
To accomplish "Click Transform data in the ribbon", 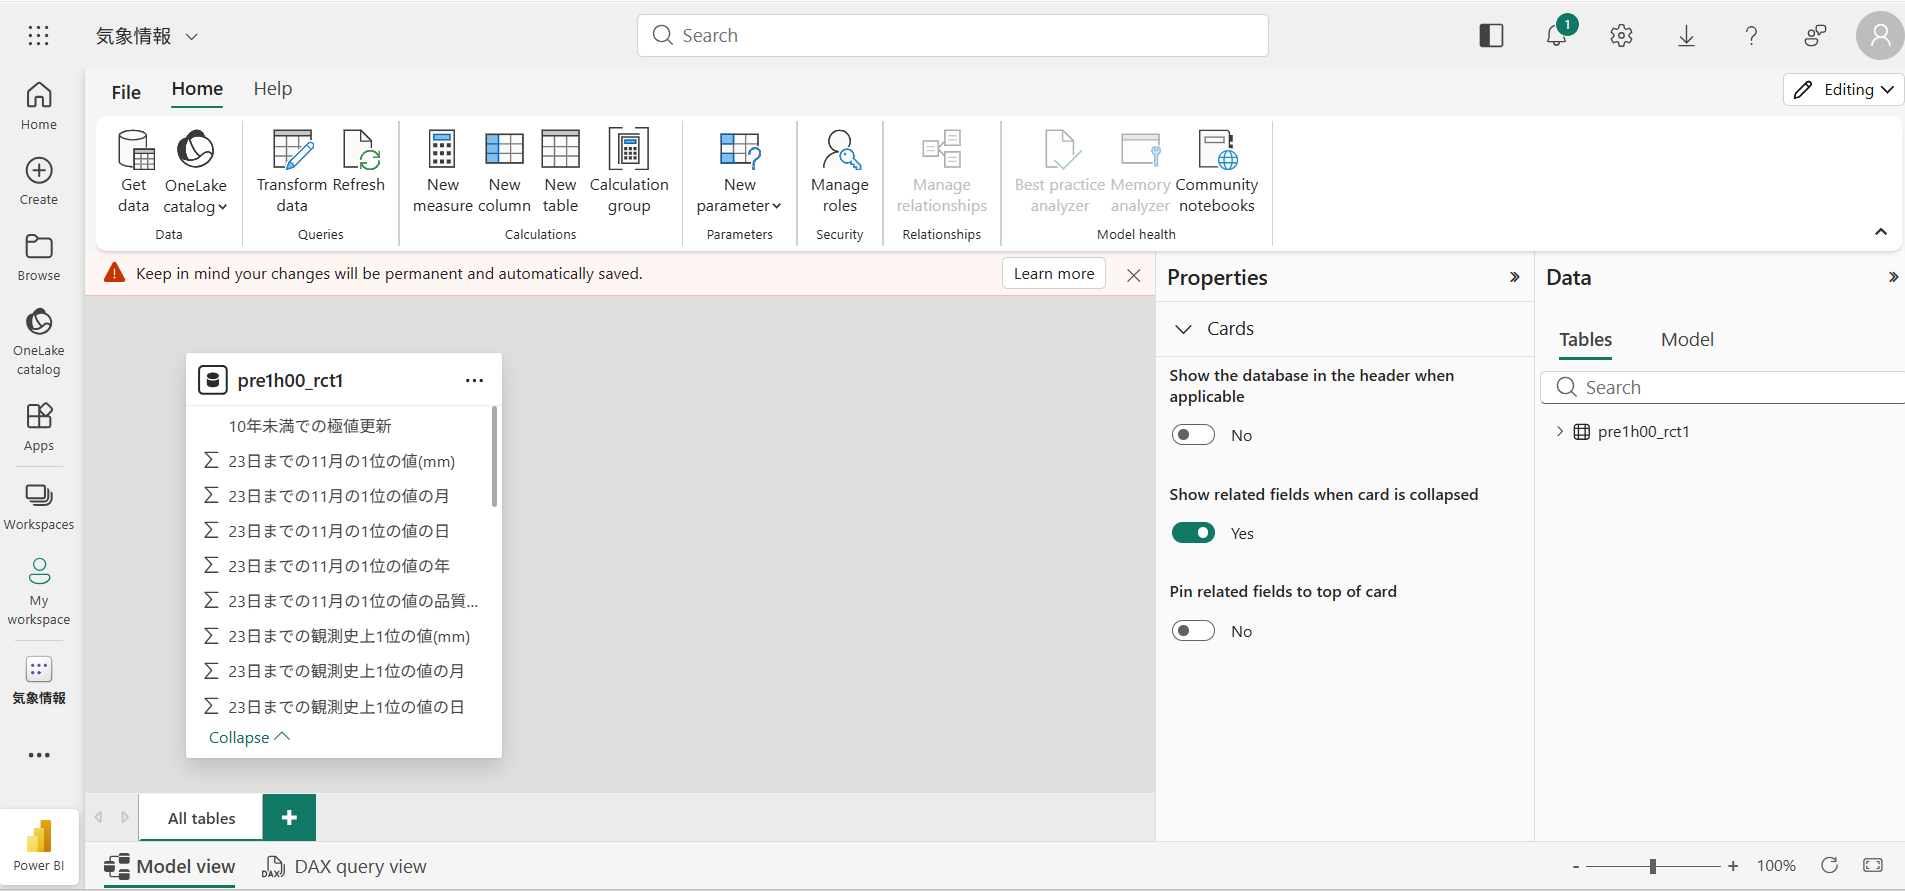I will click(x=292, y=171).
